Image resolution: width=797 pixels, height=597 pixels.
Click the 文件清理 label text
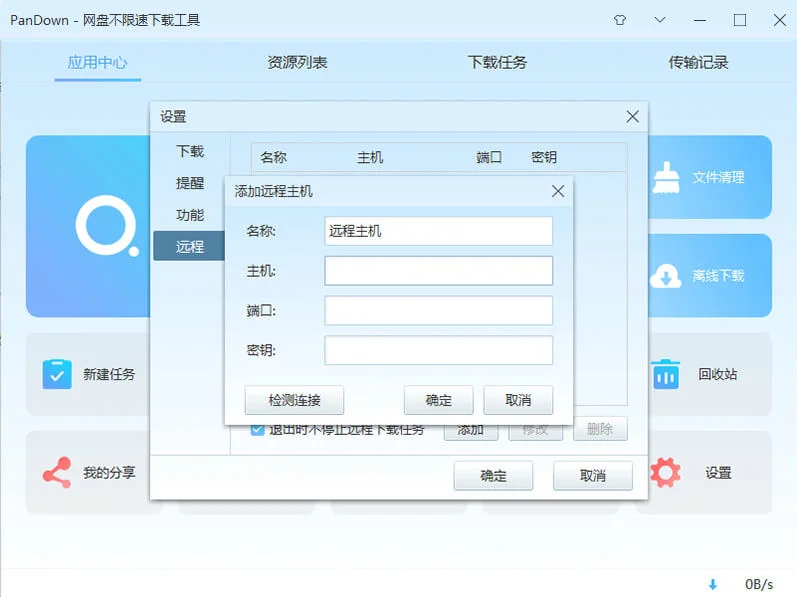(718, 177)
